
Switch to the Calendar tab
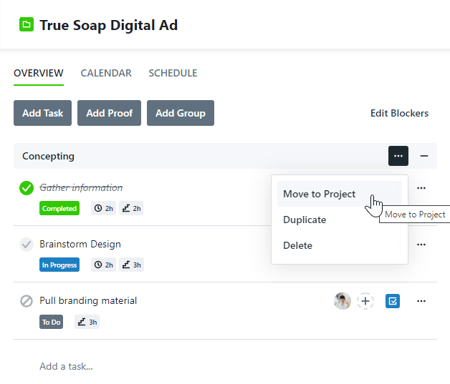pyautogui.click(x=106, y=73)
